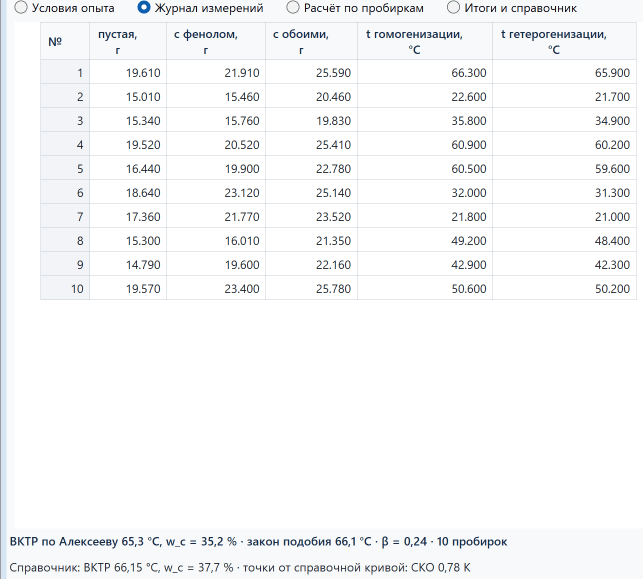
Task: Click the cell with value 21.800
Action: [425, 217]
